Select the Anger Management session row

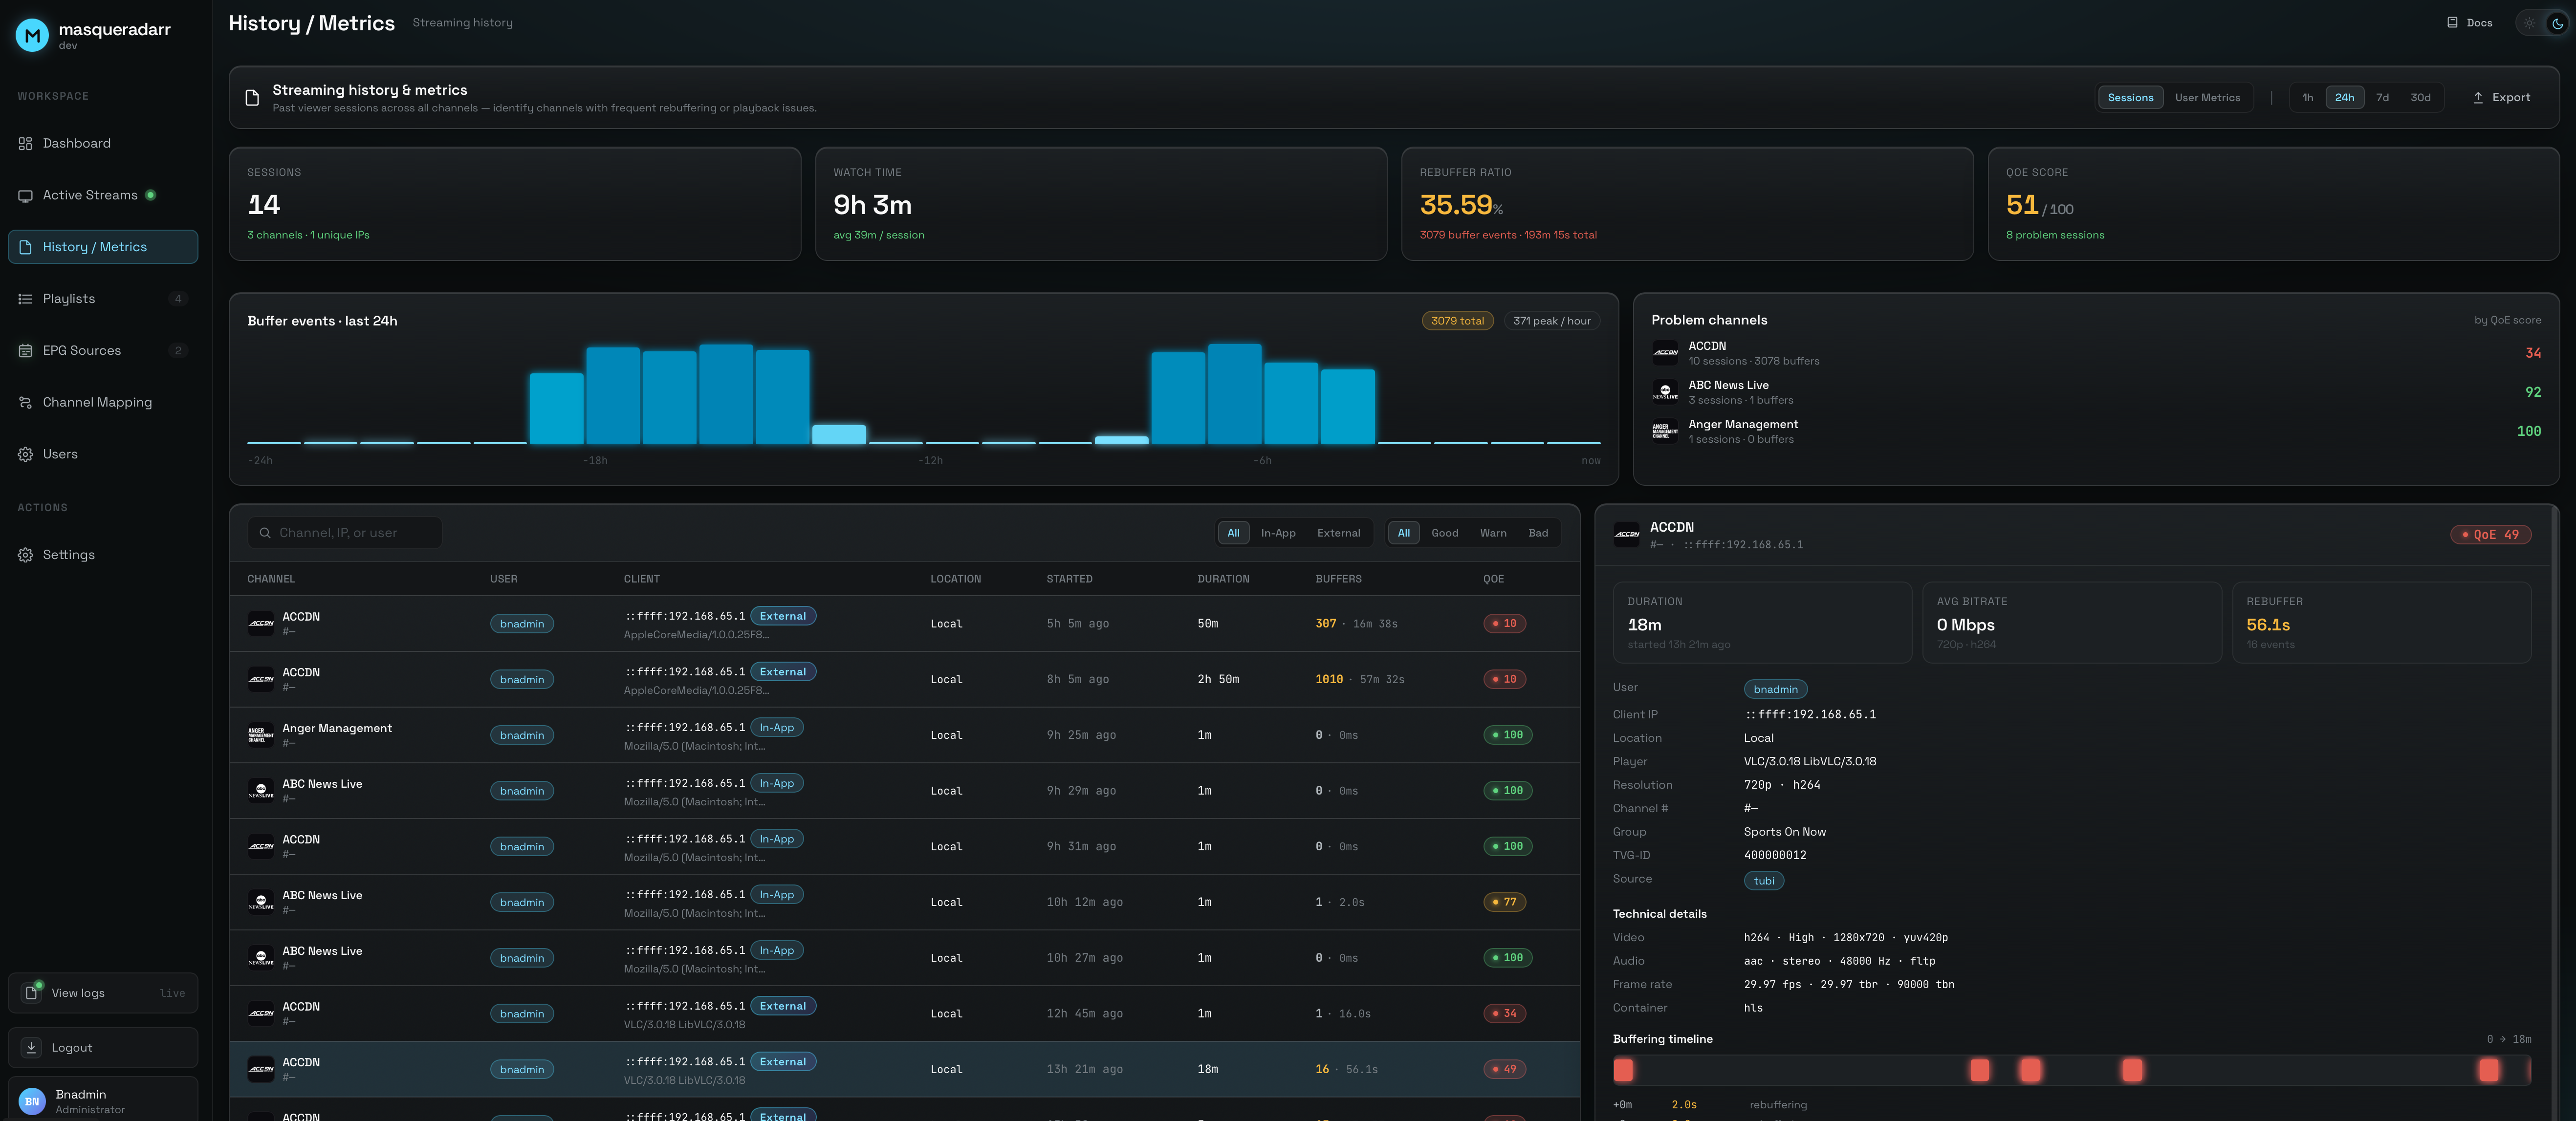click(x=904, y=735)
